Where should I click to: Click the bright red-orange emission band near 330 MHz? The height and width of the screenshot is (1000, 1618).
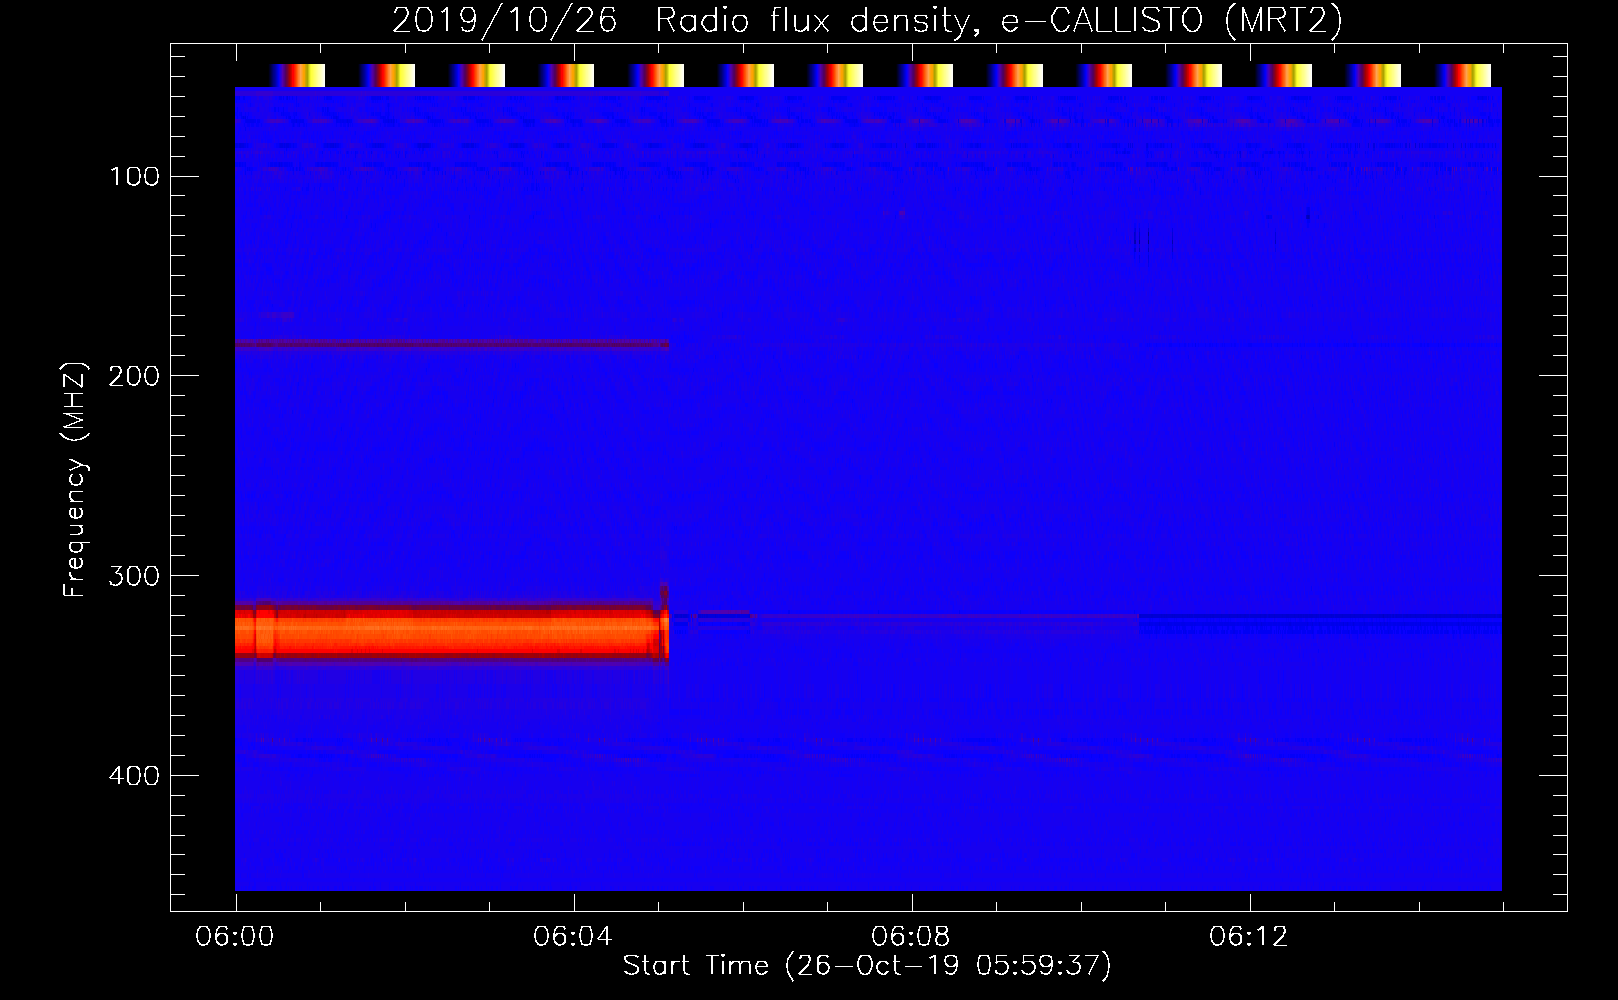(452, 632)
